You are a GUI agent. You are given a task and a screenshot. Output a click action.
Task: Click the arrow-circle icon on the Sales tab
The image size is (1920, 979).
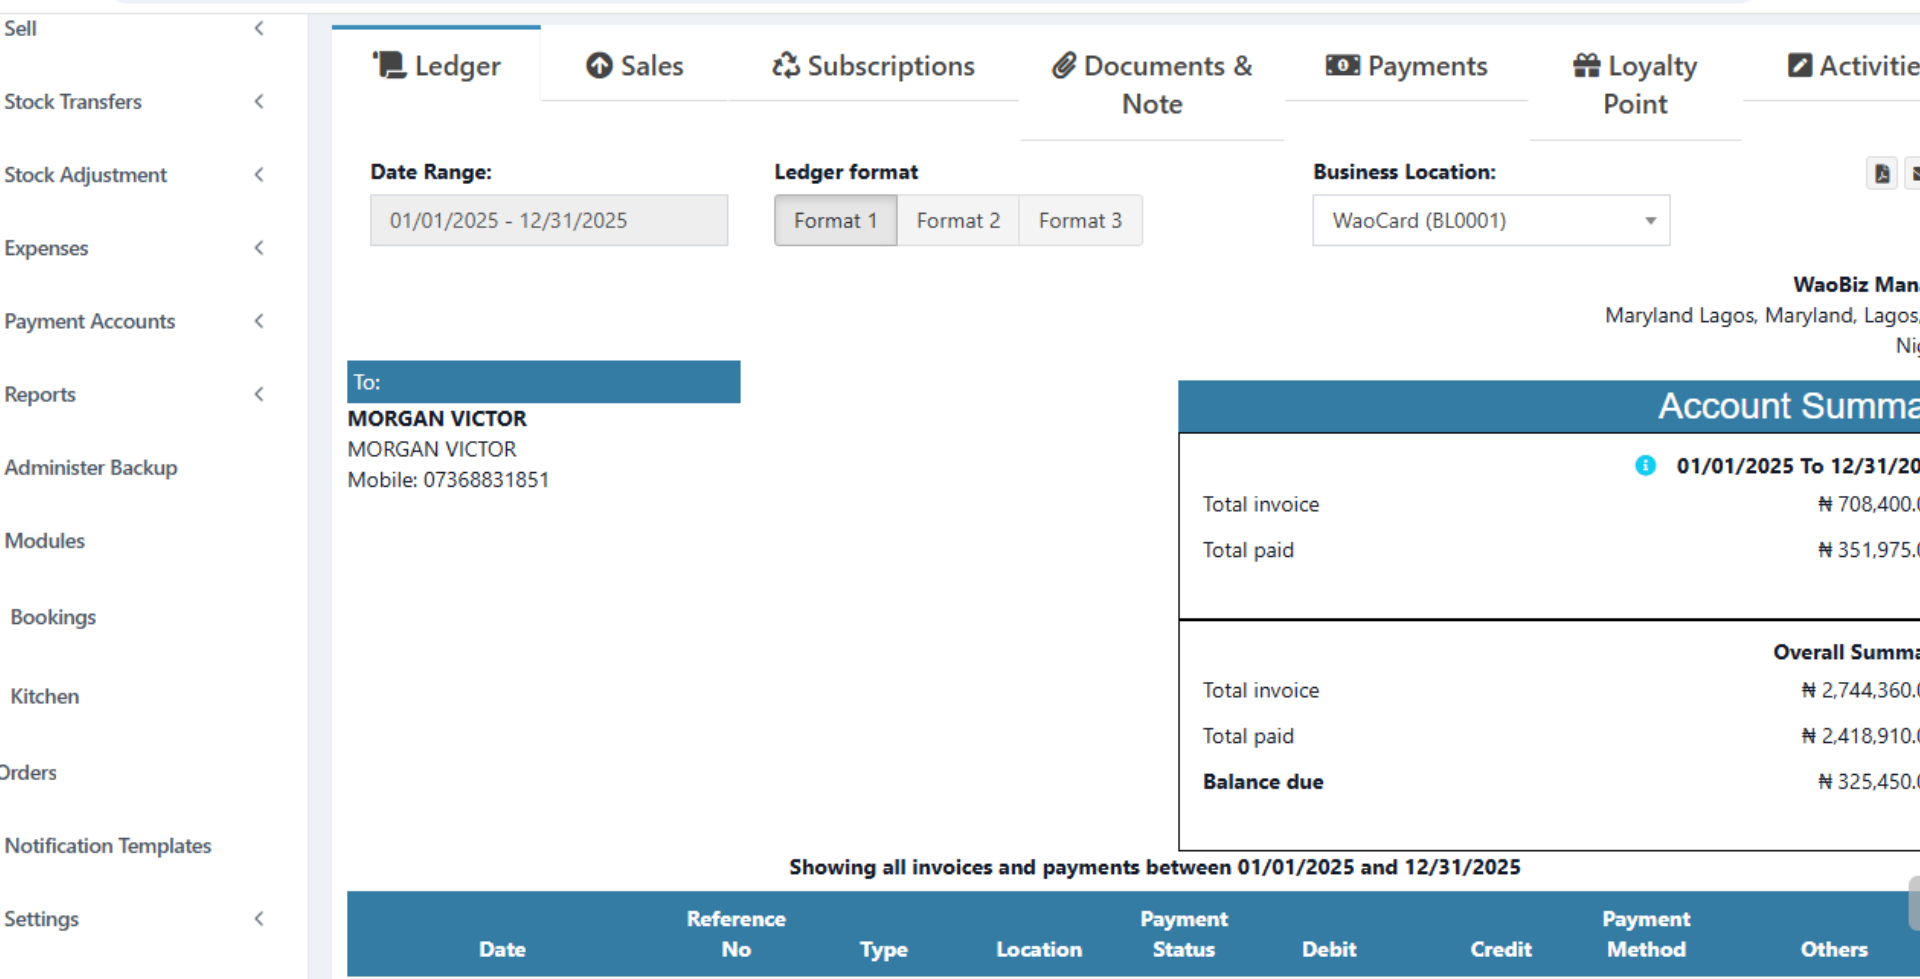click(599, 65)
